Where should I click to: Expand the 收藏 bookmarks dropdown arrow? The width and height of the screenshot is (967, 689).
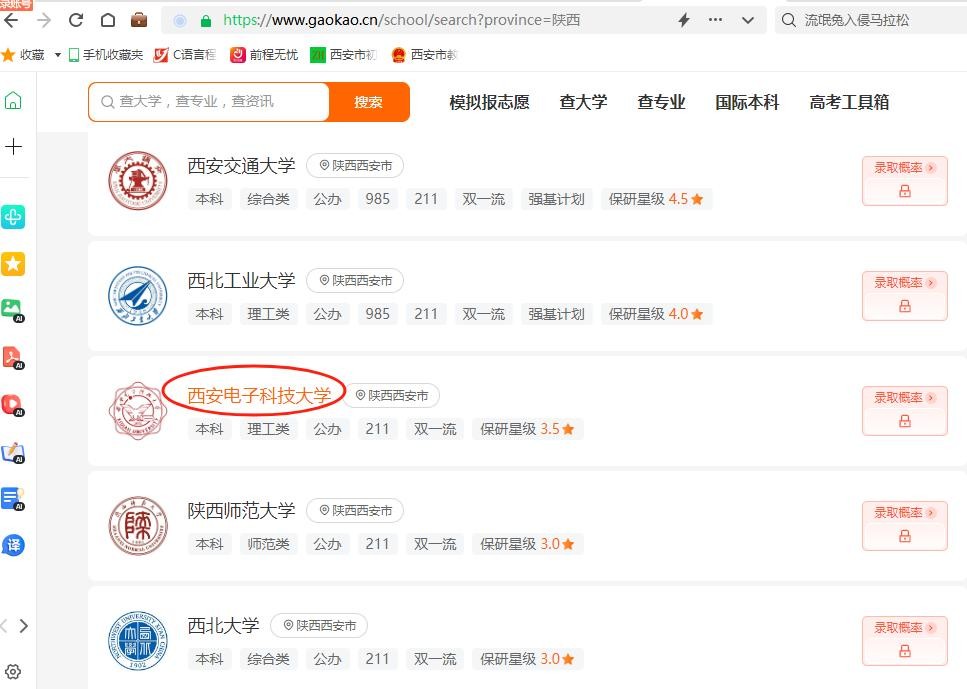click(x=57, y=55)
